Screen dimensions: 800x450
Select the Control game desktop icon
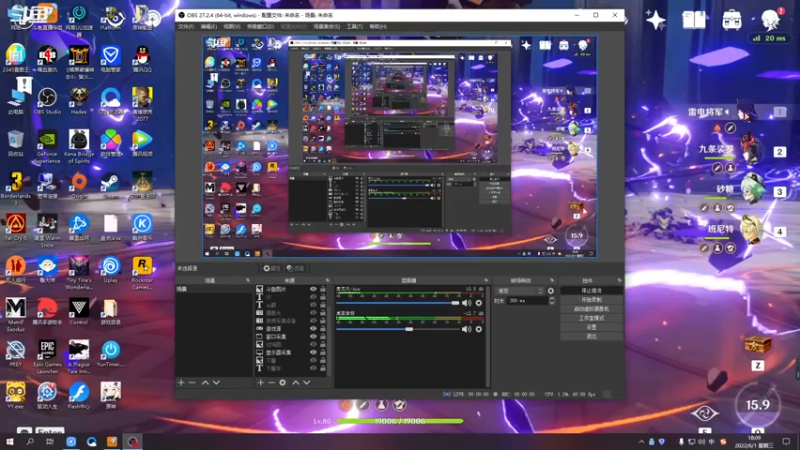79,312
